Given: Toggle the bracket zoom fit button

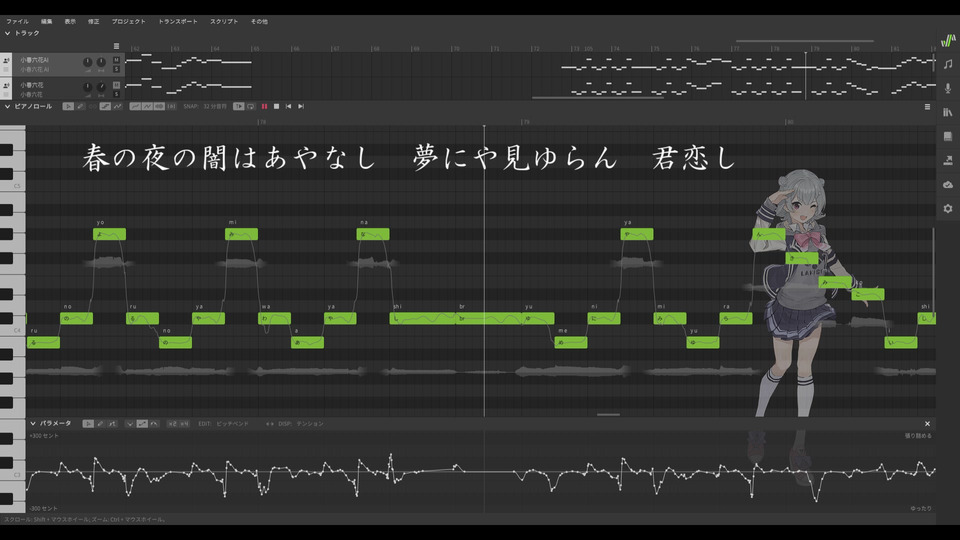Looking at the screenshot, I should [x=171, y=107].
